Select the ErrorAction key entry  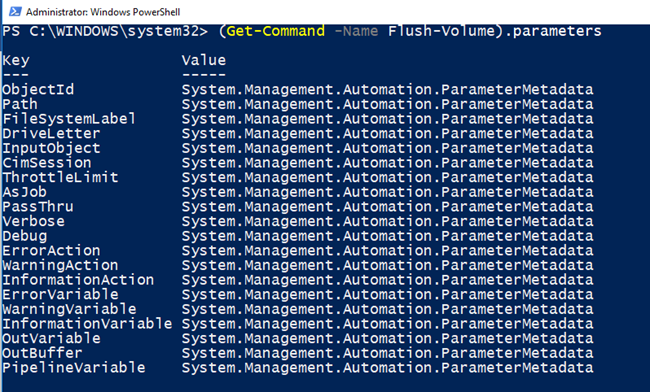51,251
